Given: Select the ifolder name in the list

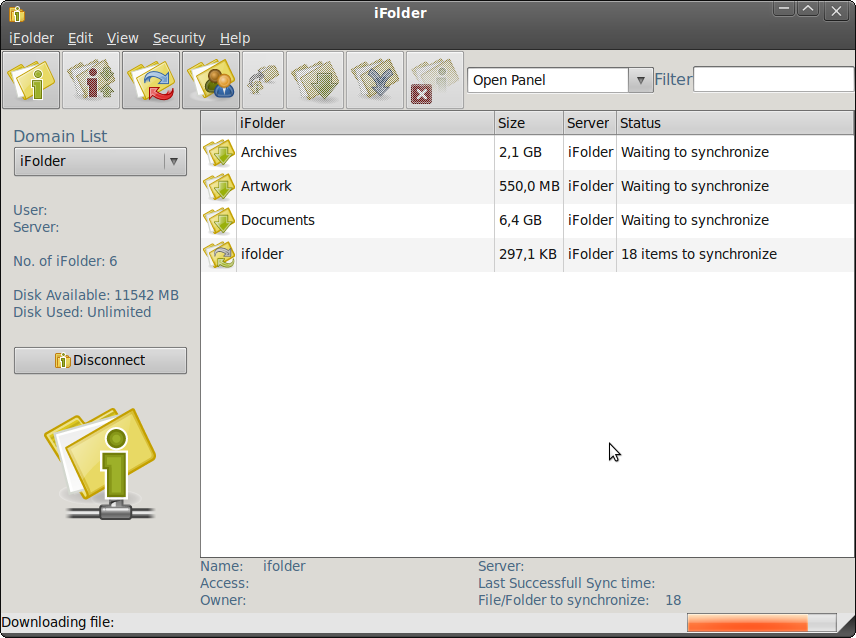Looking at the screenshot, I should [x=262, y=254].
